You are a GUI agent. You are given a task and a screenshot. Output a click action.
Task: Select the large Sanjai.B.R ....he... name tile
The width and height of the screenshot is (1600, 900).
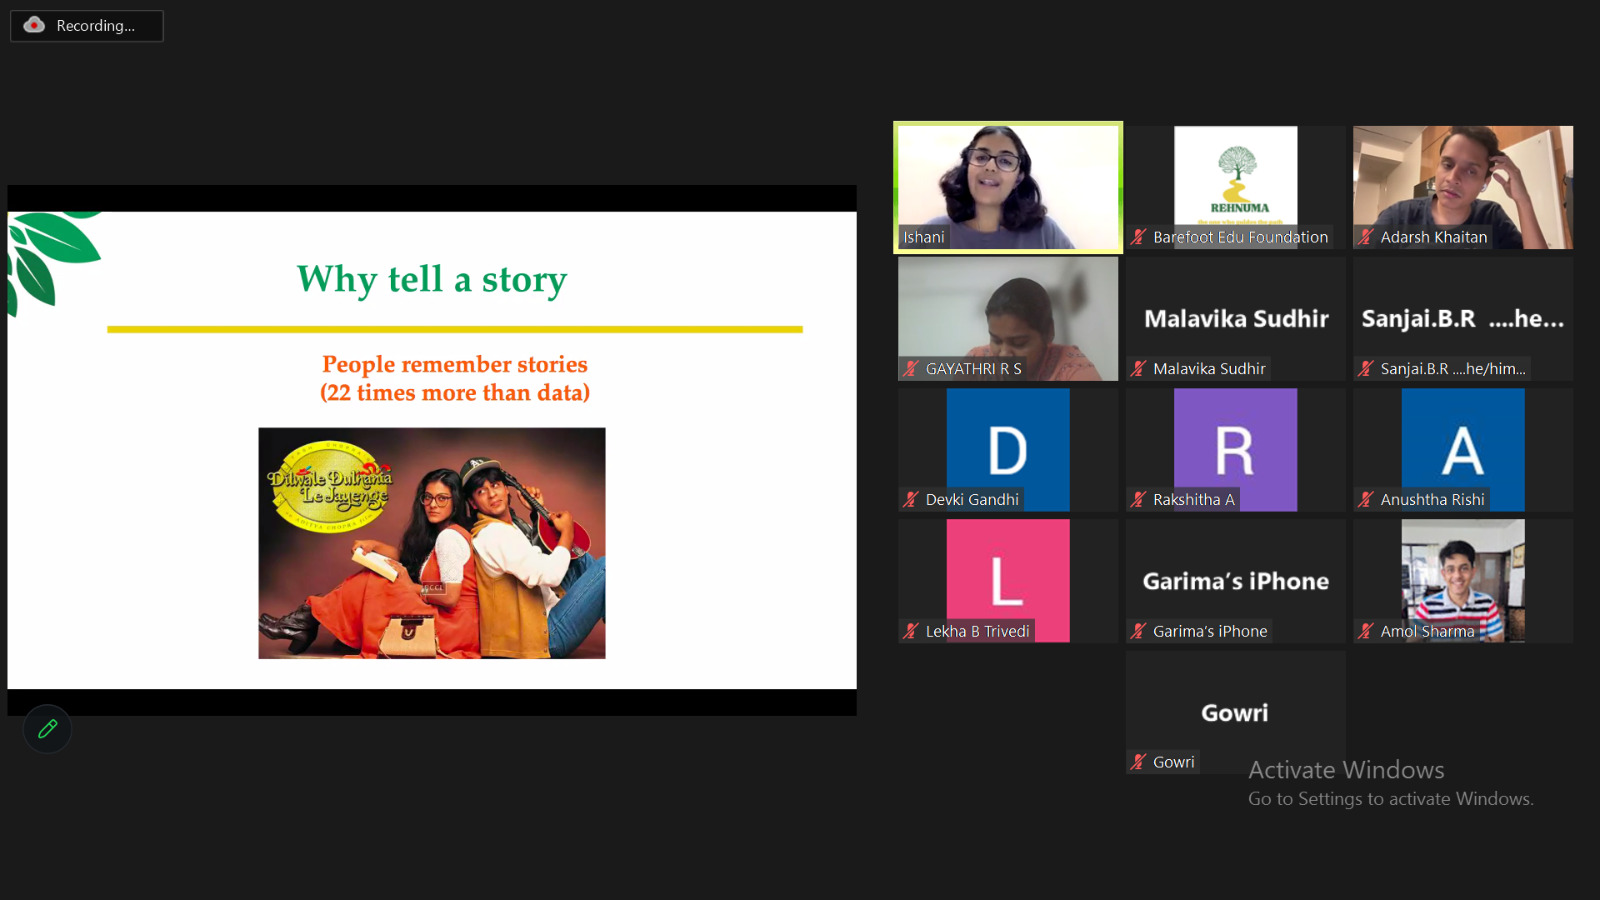1462,319
